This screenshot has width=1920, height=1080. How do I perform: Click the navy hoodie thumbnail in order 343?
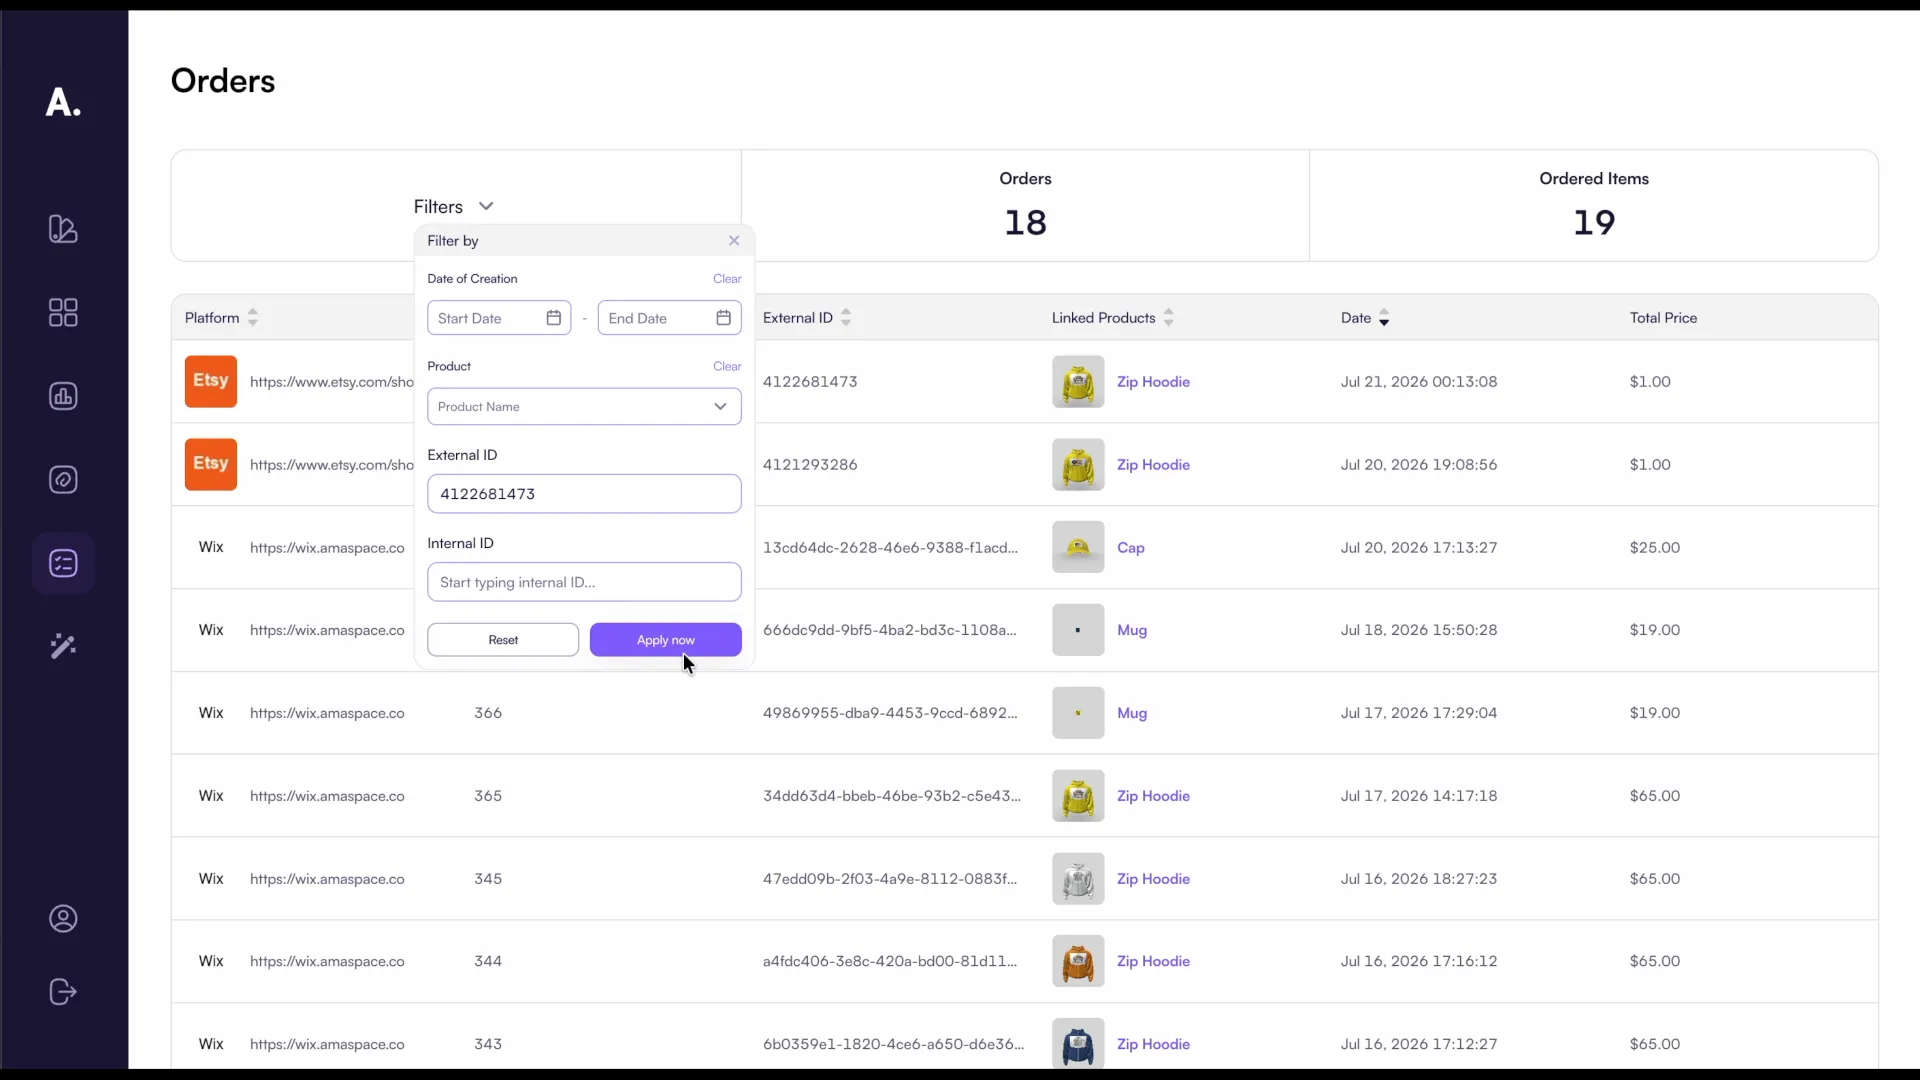pyautogui.click(x=1078, y=1044)
